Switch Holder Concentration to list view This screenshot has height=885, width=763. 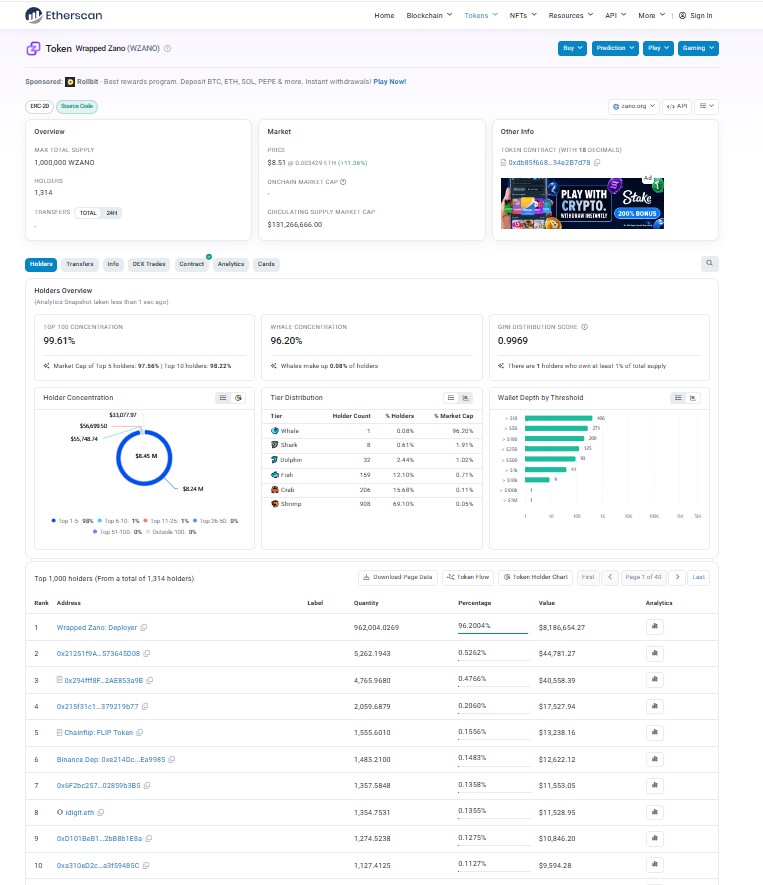click(x=223, y=398)
